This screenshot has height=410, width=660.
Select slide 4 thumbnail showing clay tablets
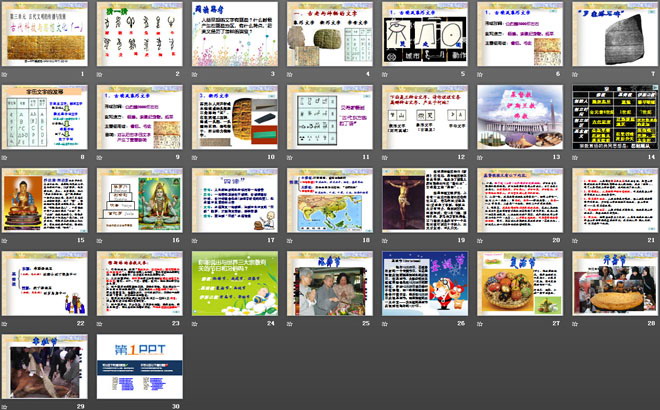coord(330,35)
